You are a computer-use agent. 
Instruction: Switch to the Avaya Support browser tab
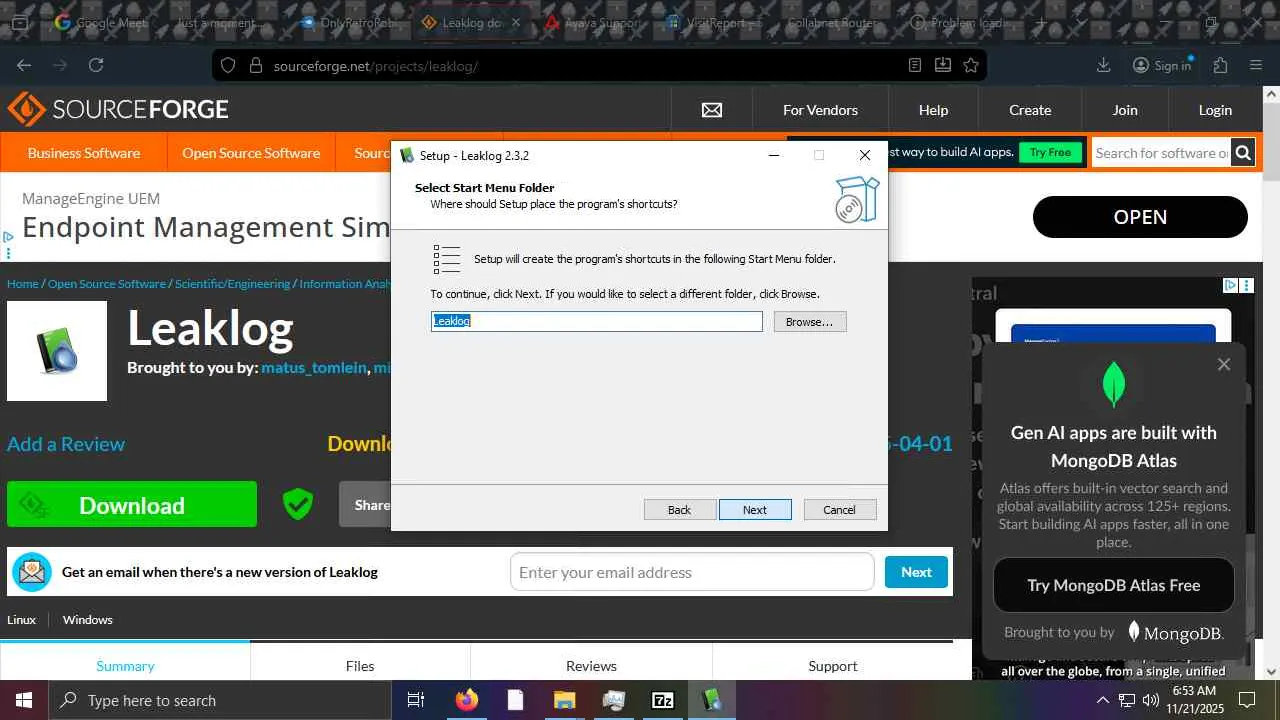[592, 22]
